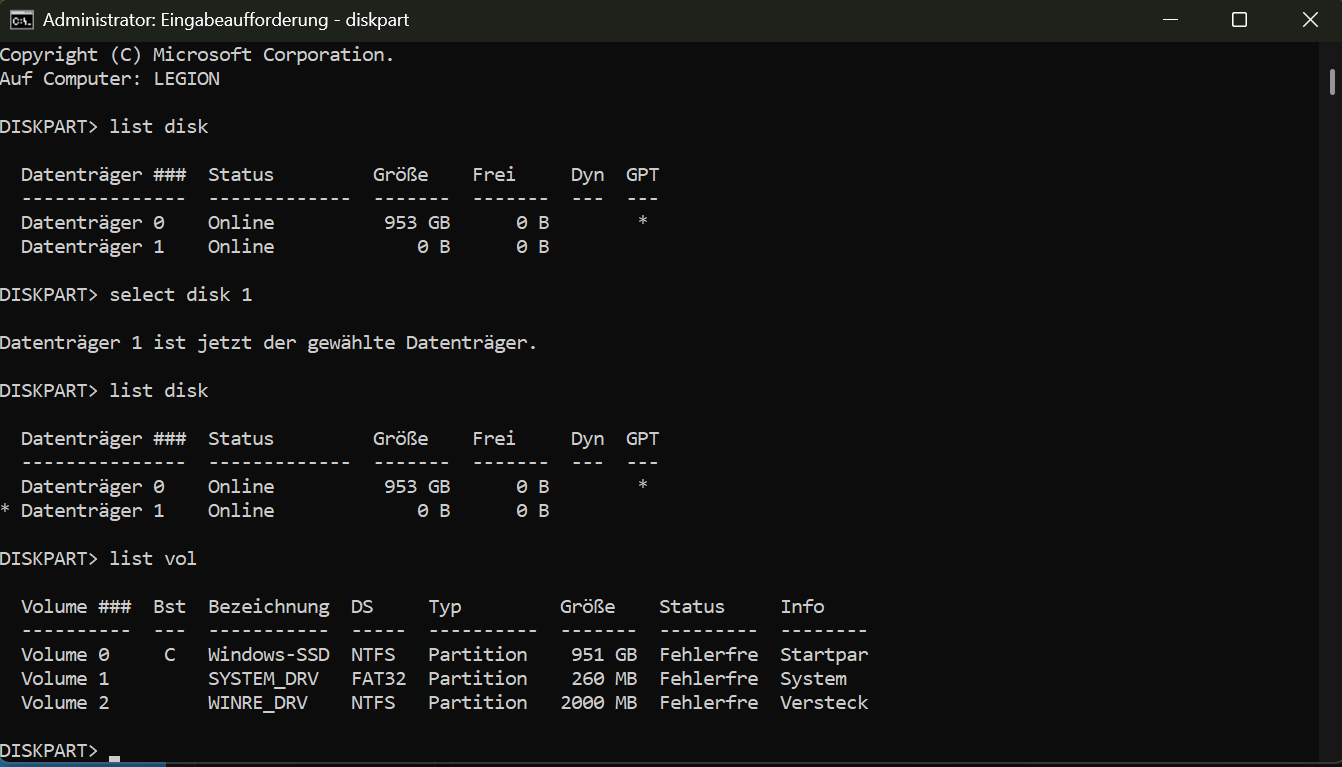Click the GPT column header text
This screenshot has height=767, width=1342.
click(641, 174)
